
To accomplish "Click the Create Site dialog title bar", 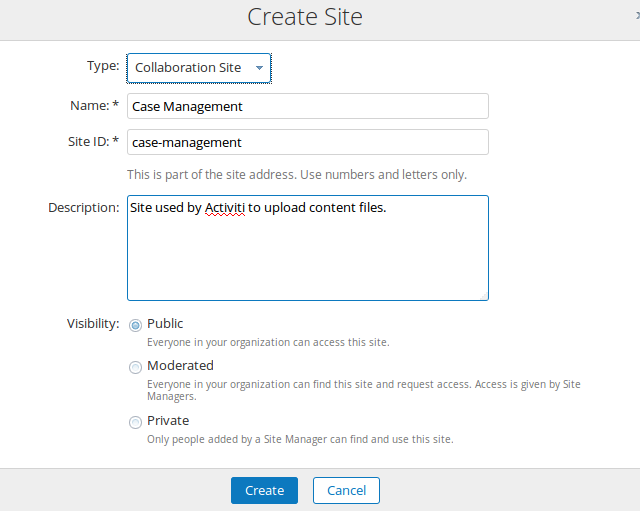I will [x=305, y=17].
